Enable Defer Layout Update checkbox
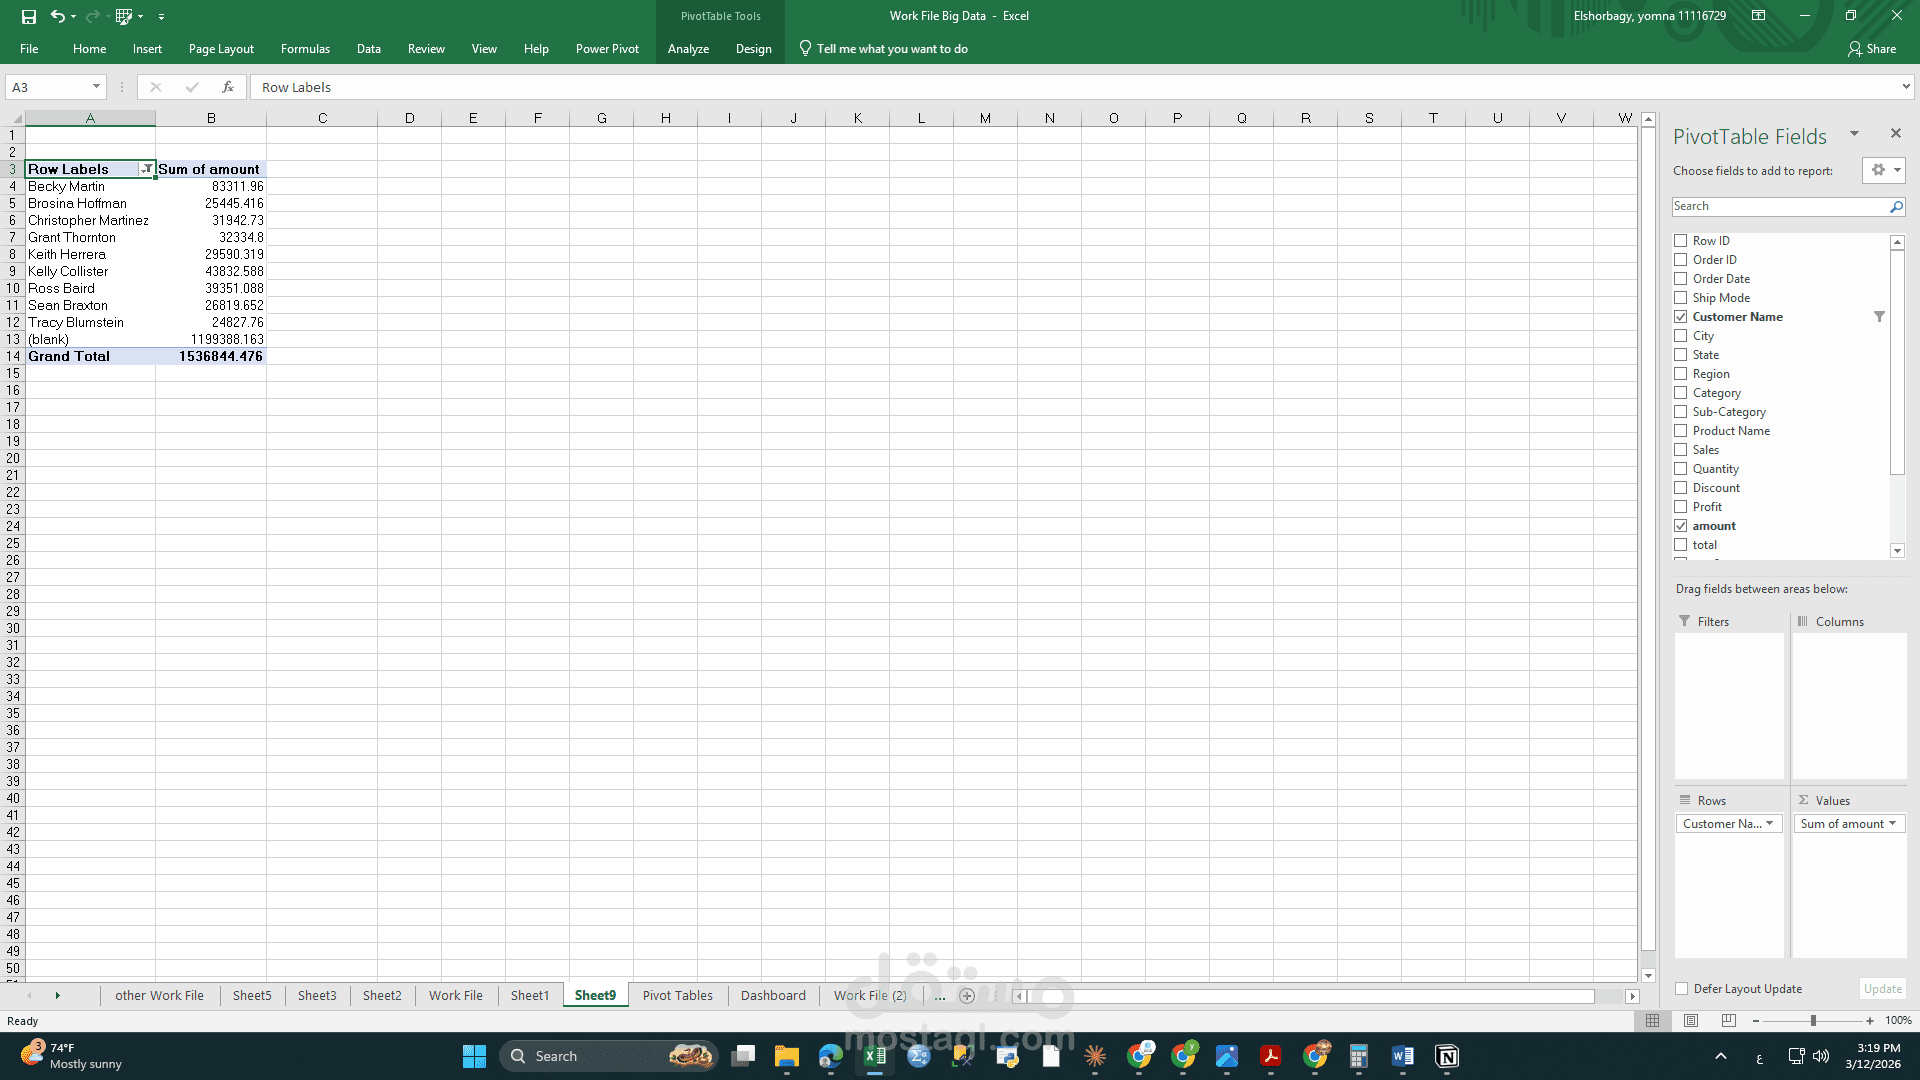The height and width of the screenshot is (1080, 1920). click(x=1682, y=989)
